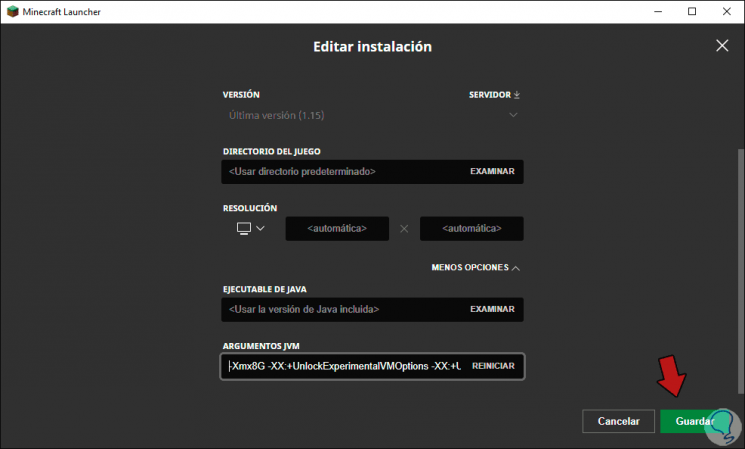Click EXAMINAR for Directorio del juego
This screenshot has width=745, height=449.
pyautogui.click(x=492, y=171)
